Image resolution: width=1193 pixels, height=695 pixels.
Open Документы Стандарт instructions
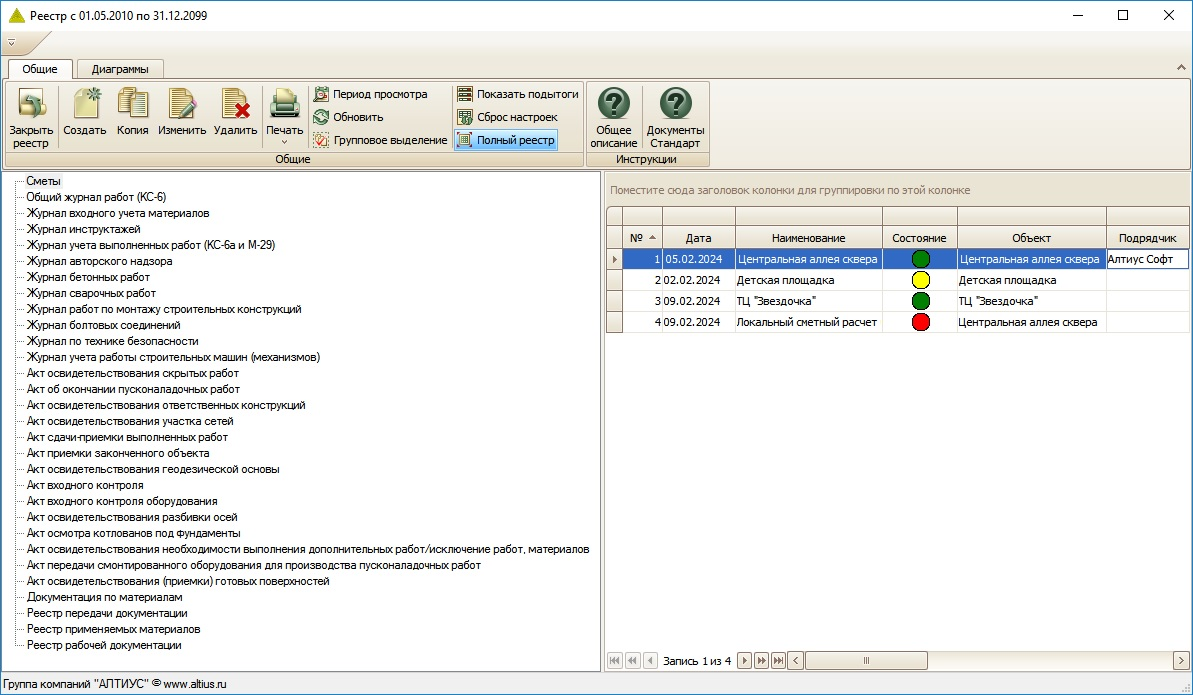pyautogui.click(x=675, y=104)
